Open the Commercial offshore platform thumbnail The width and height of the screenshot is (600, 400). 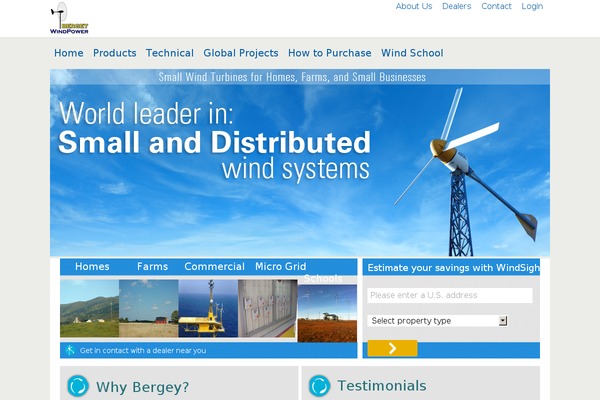pos(208,308)
